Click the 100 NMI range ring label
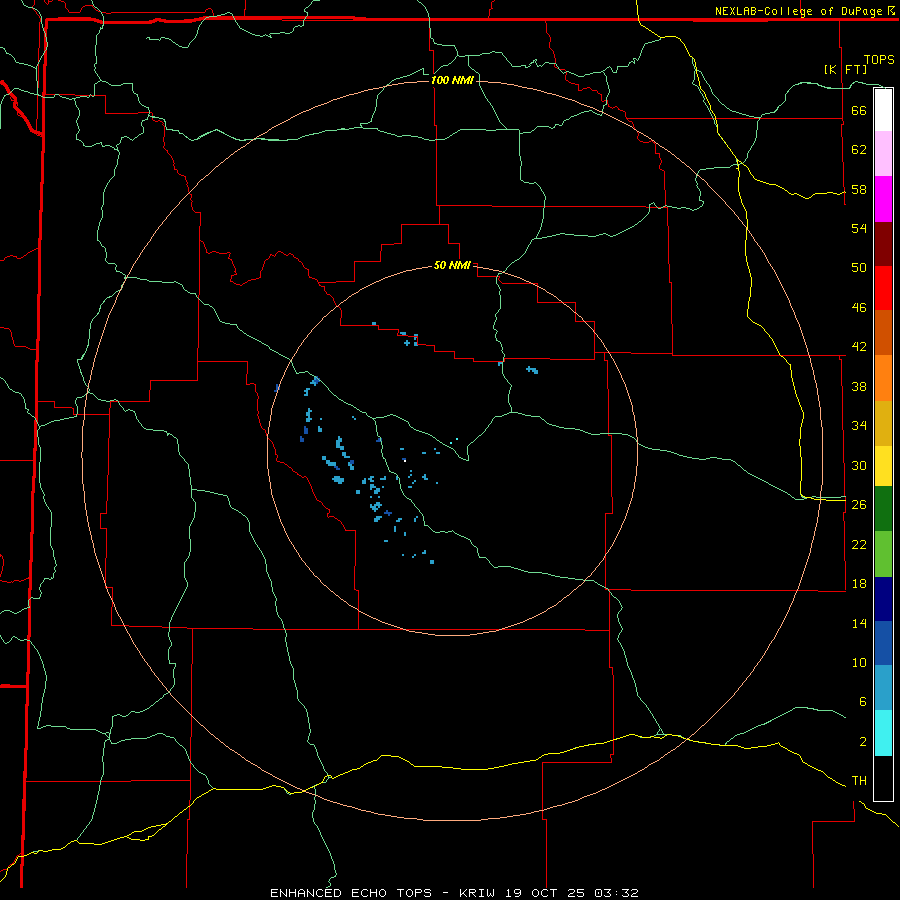This screenshot has width=900, height=900. coord(452,80)
